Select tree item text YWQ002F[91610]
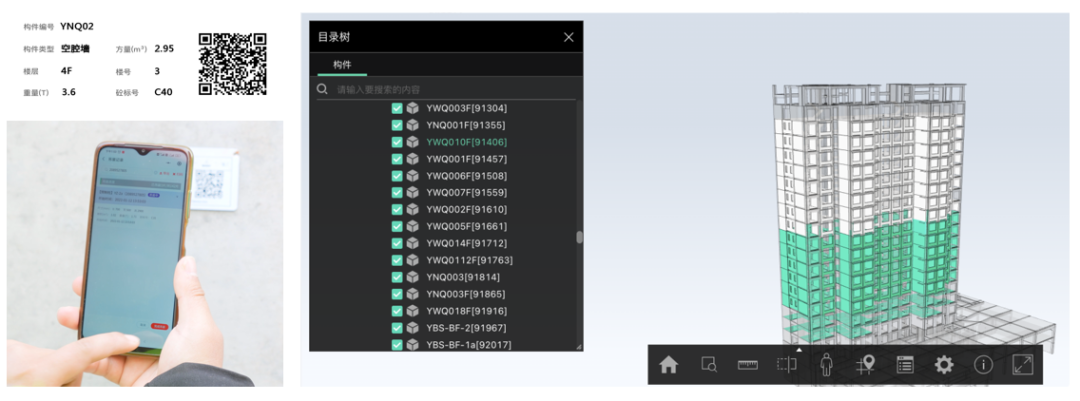The image size is (1080, 401). pyautogui.click(x=466, y=209)
